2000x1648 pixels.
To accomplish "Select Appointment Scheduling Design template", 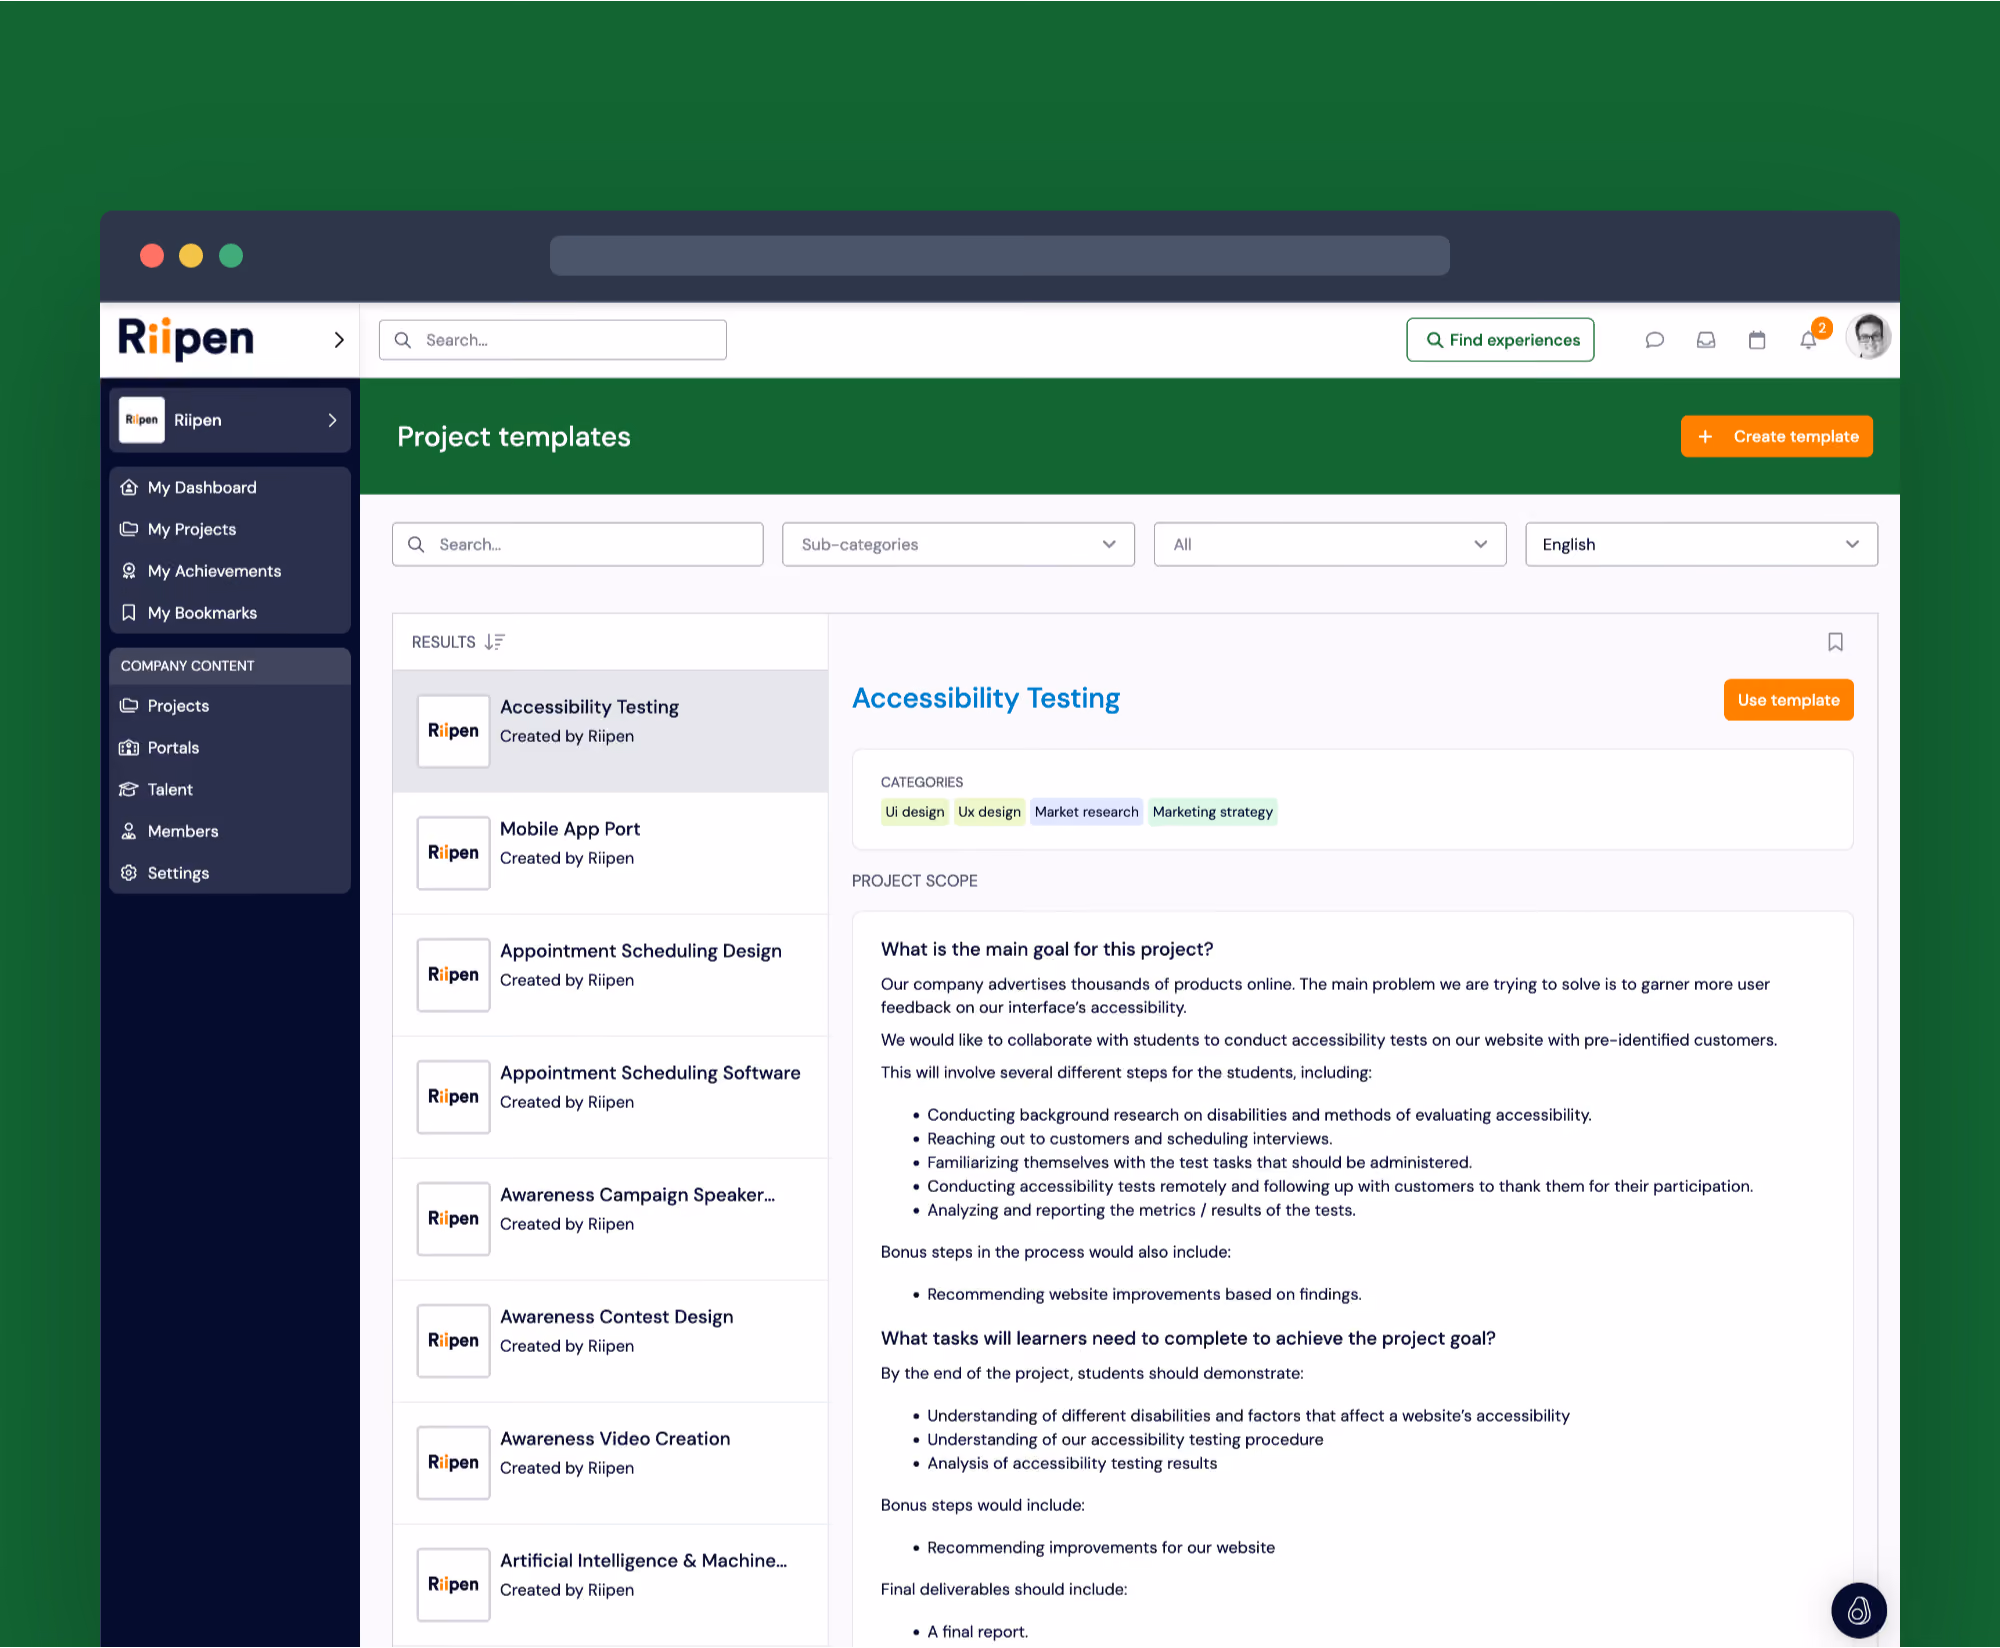I will 610,976.
